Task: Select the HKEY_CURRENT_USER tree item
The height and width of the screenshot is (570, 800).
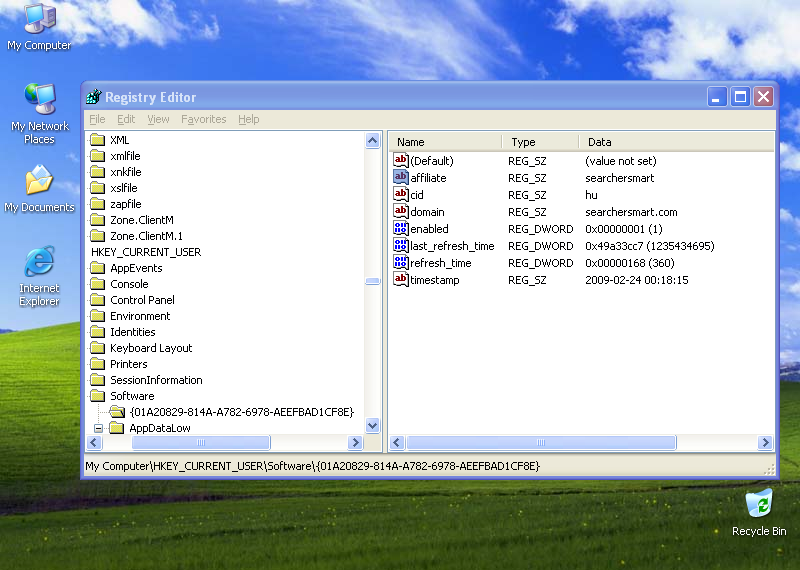Action: pyautogui.click(x=146, y=252)
